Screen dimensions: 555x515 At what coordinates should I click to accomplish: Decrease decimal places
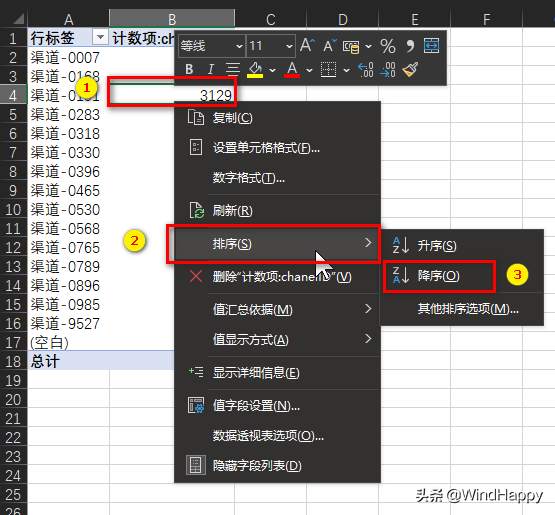tap(388, 69)
